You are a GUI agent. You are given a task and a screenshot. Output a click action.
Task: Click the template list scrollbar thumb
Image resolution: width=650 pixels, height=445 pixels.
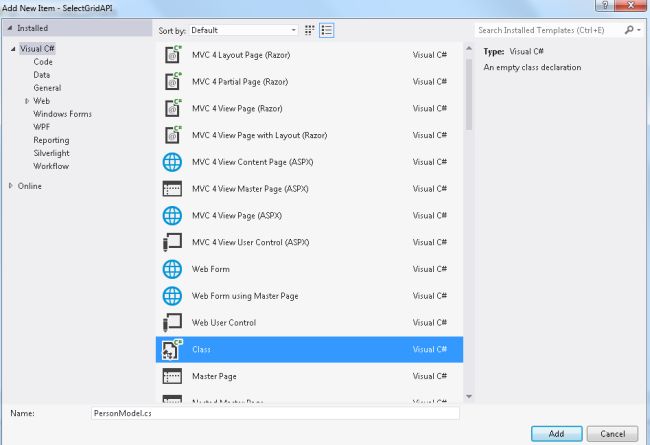(x=469, y=95)
